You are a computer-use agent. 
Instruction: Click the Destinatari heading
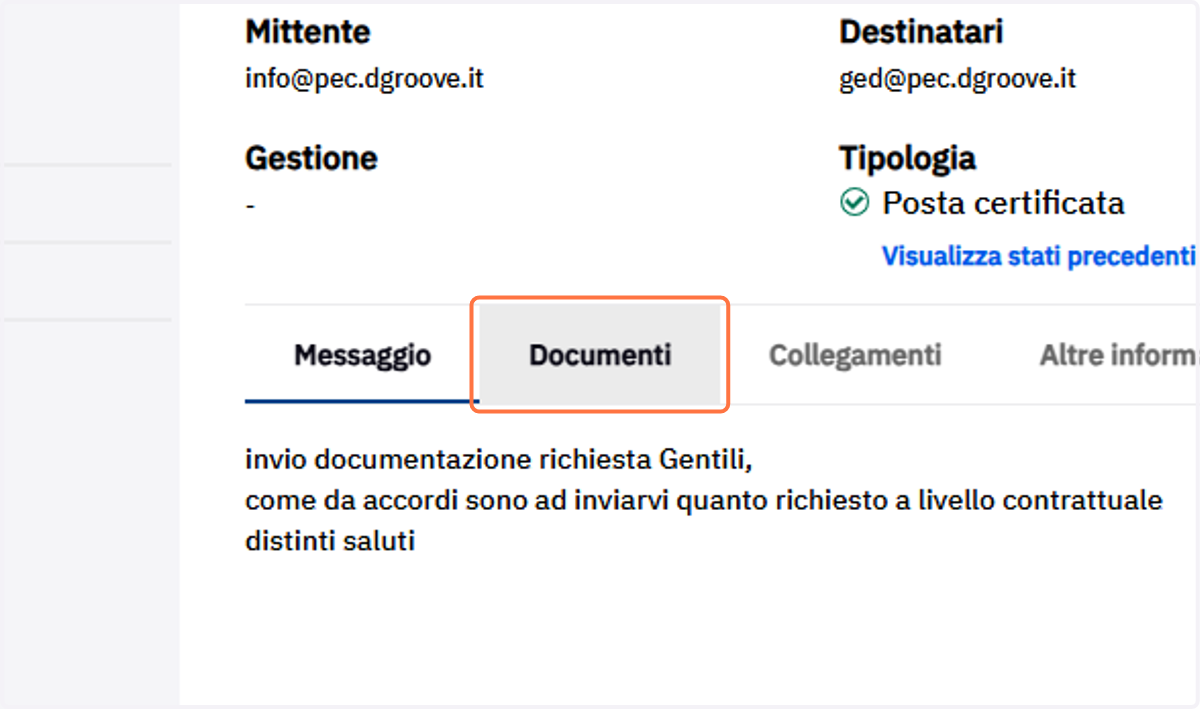click(921, 32)
